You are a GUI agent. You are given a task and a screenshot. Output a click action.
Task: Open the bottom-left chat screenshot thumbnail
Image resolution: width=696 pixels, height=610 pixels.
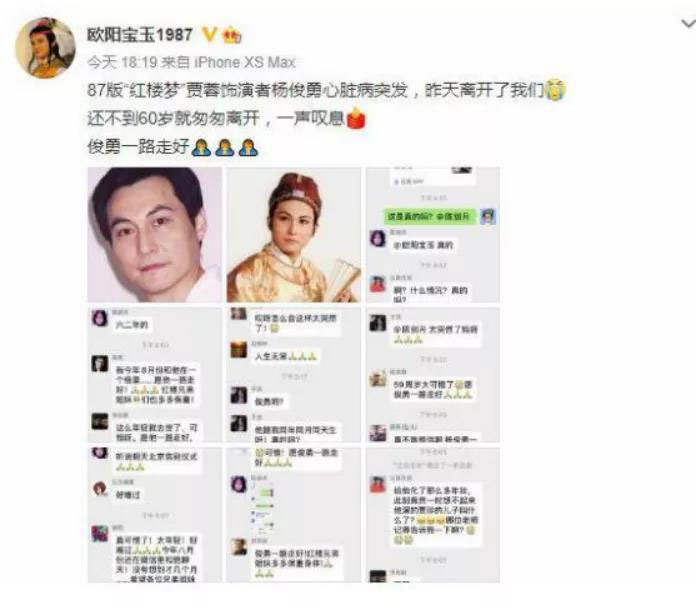(154, 515)
